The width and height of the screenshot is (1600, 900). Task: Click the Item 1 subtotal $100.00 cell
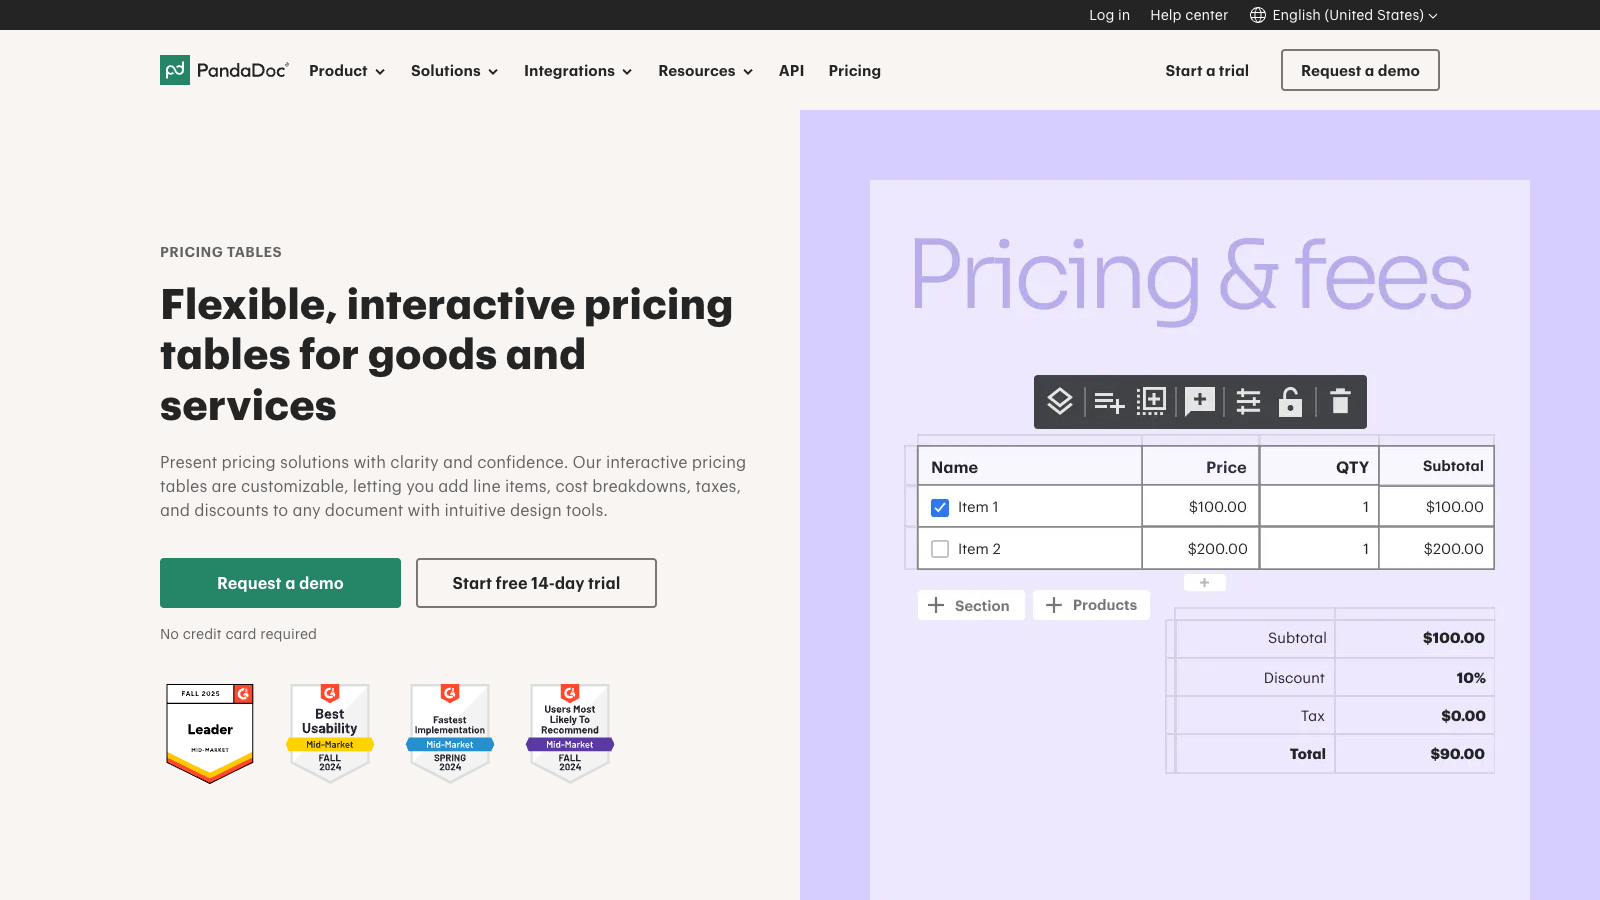pyautogui.click(x=1437, y=507)
